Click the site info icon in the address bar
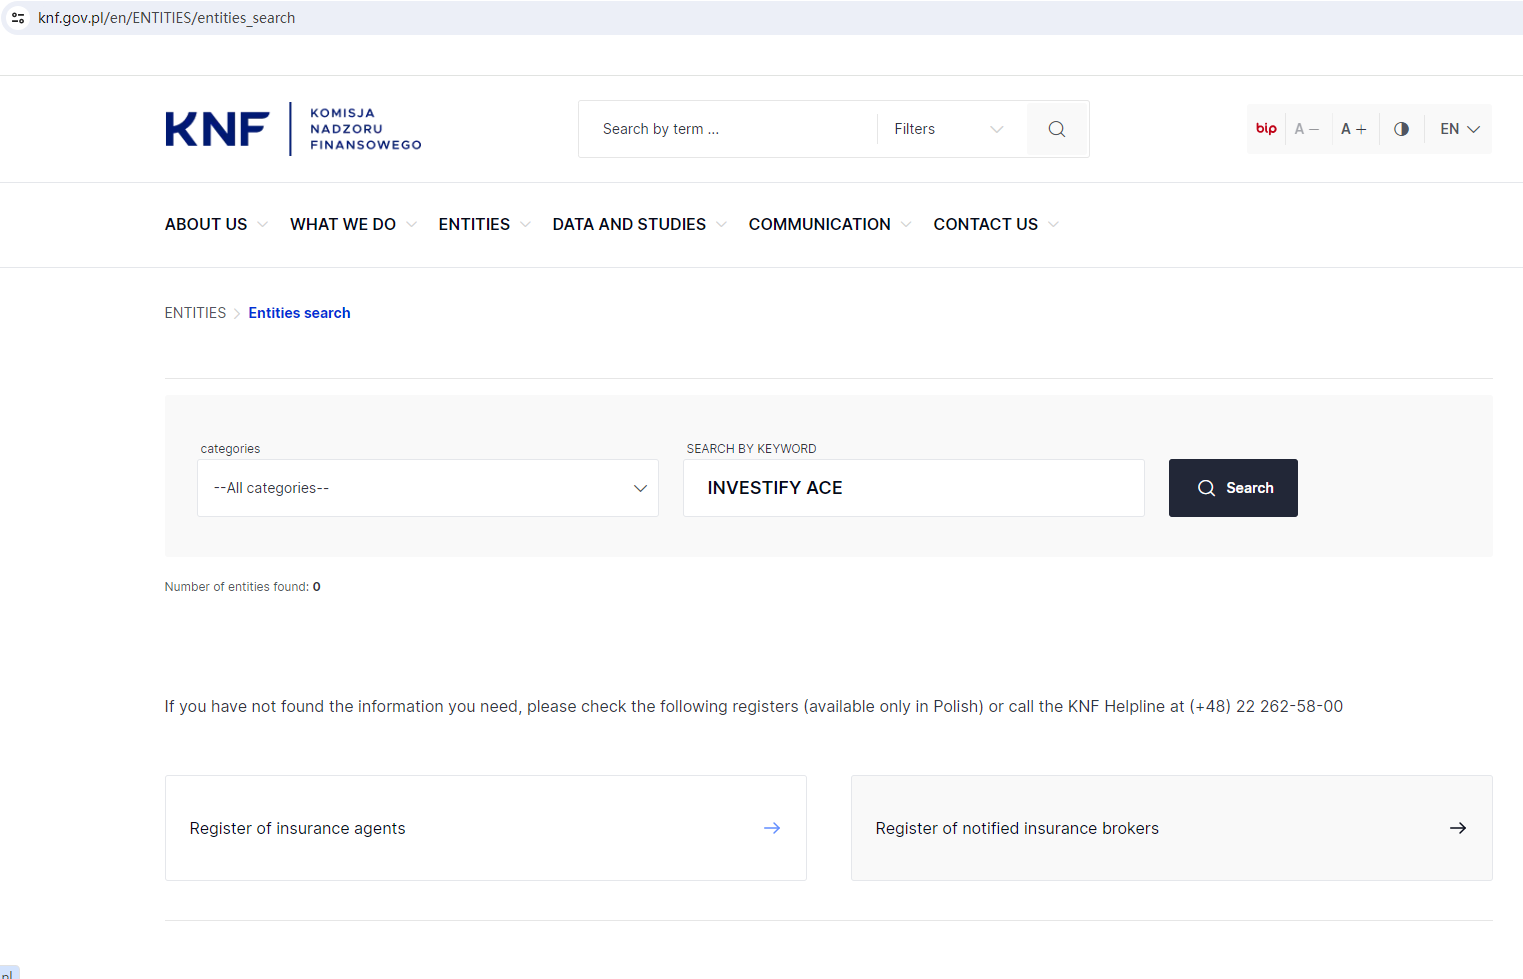Screen dimensions: 1523x979 pos(18,18)
